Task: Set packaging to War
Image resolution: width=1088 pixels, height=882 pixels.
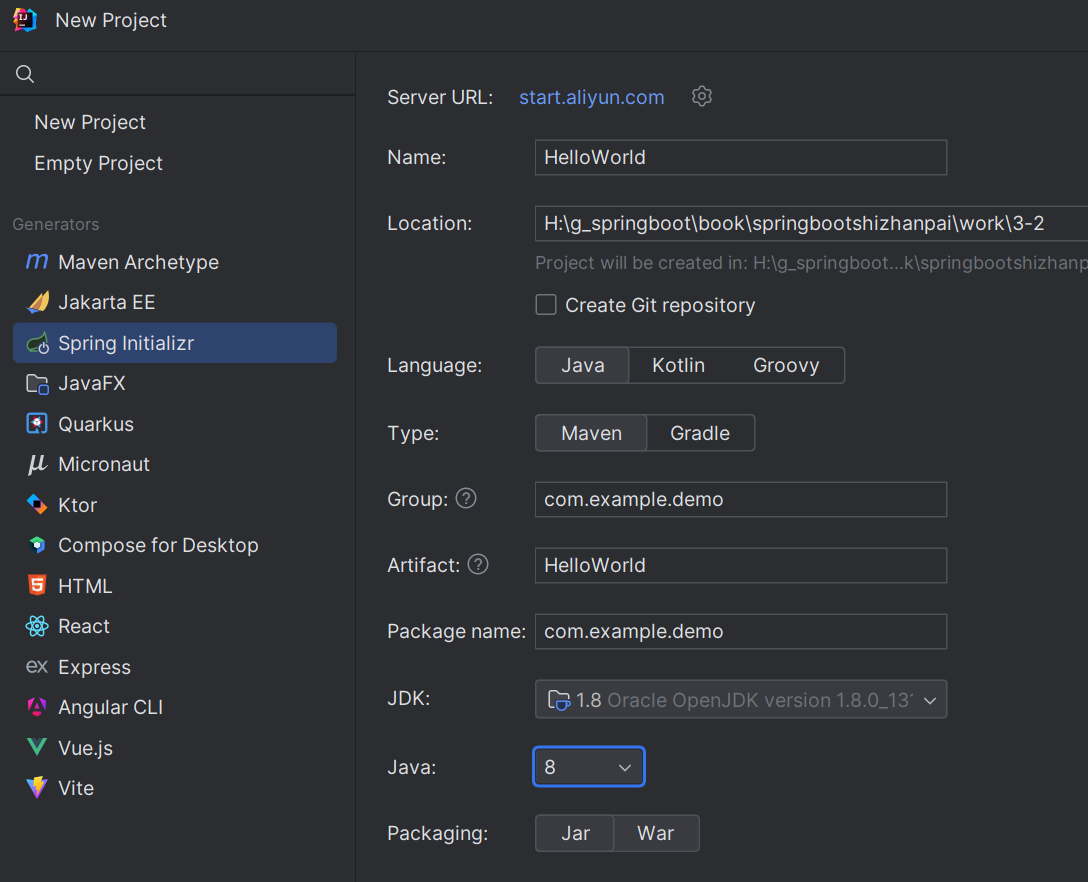Action: [655, 833]
